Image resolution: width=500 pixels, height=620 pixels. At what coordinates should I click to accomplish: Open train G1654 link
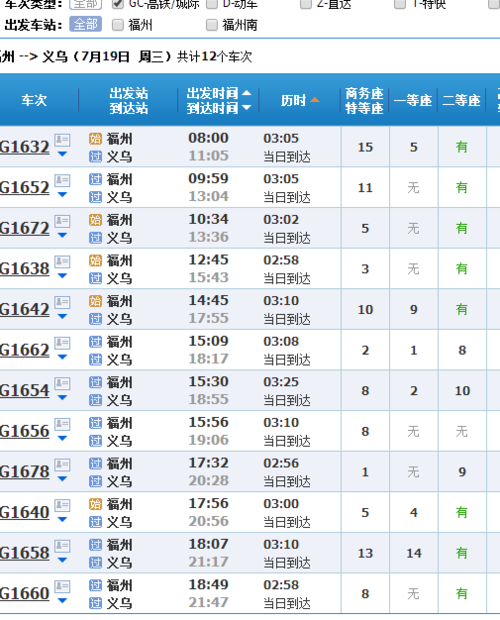click(x=25, y=391)
